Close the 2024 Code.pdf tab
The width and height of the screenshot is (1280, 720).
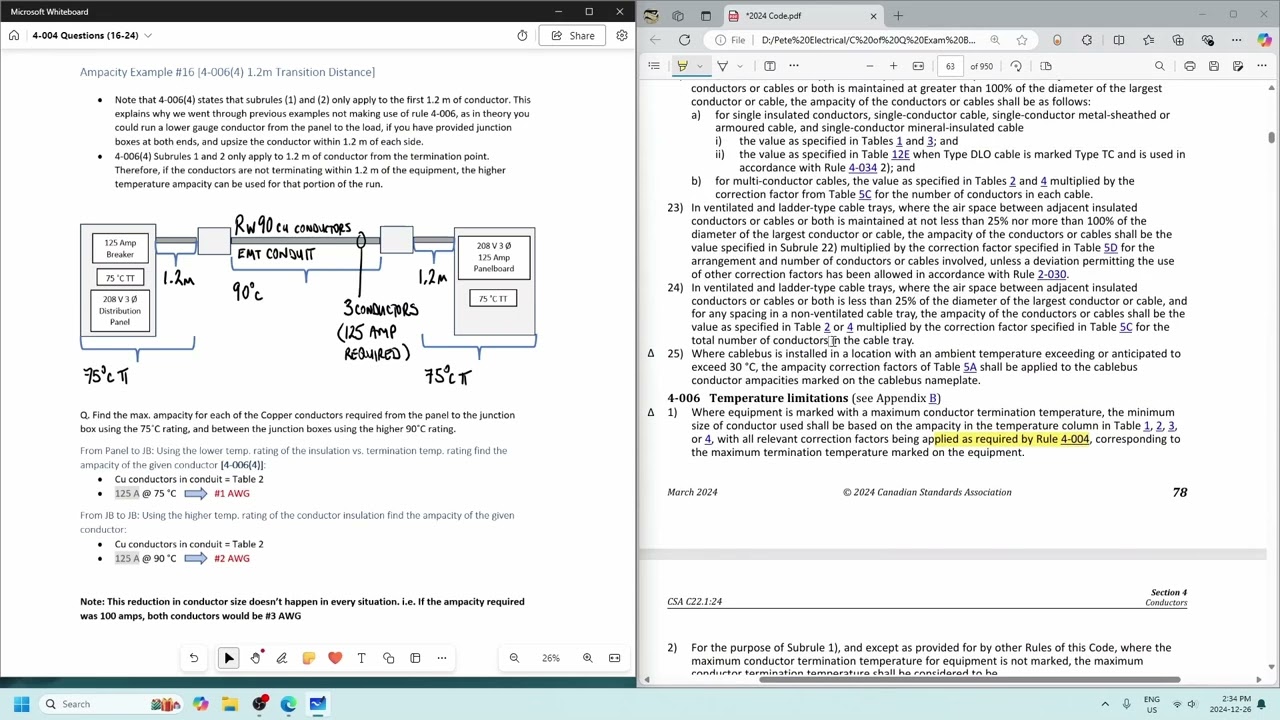click(x=873, y=16)
